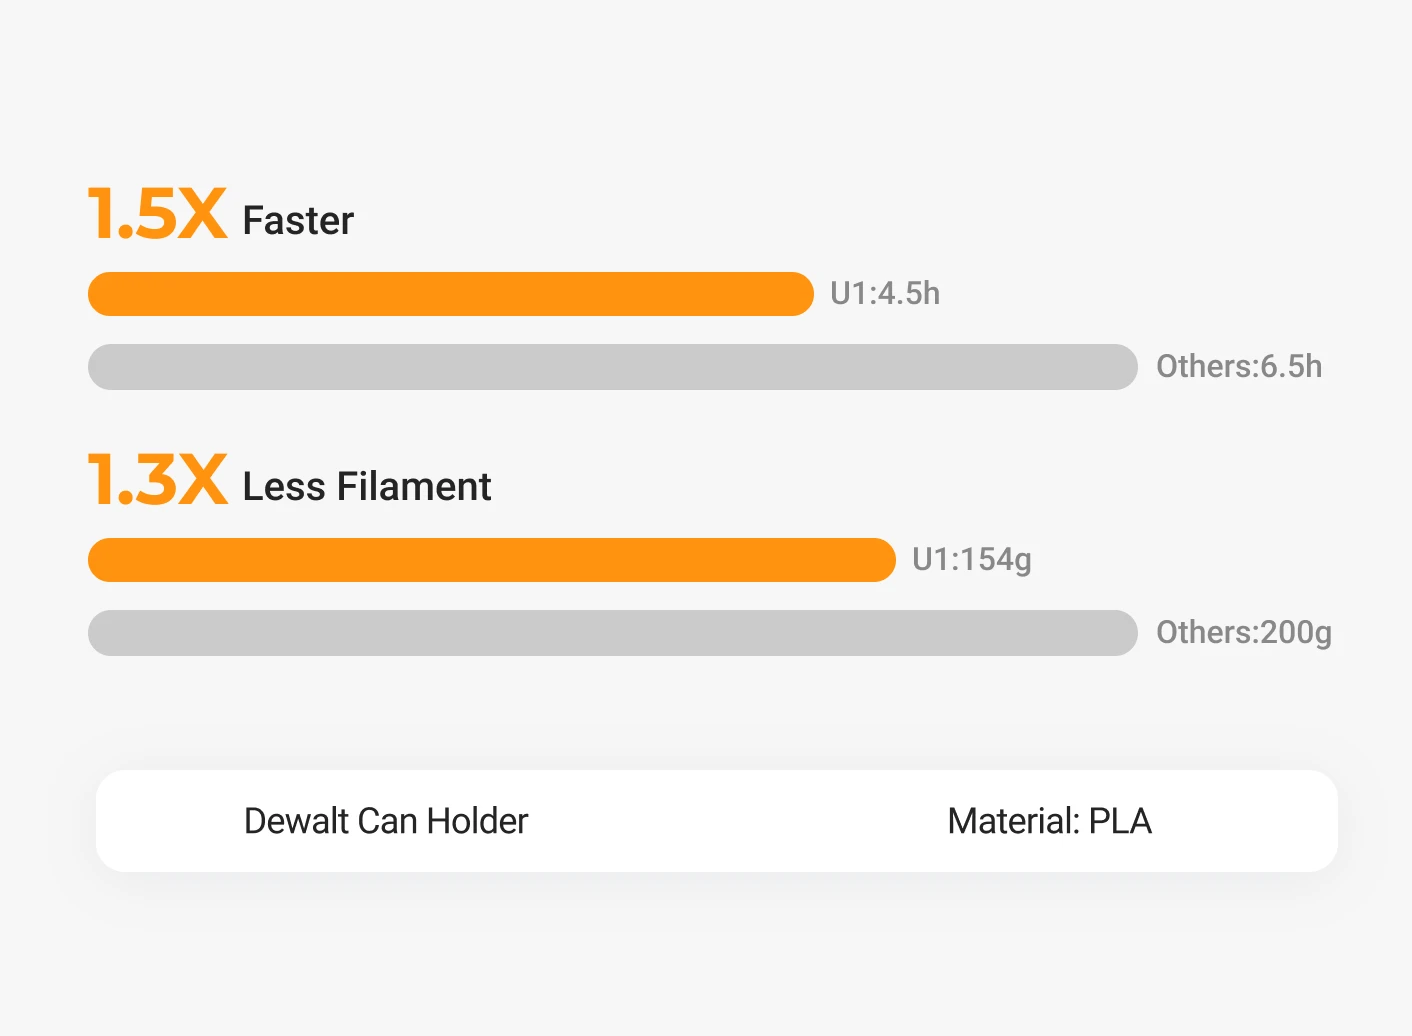Click the PLA text in the card
This screenshot has width=1412, height=1036.
[x=1120, y=821]
